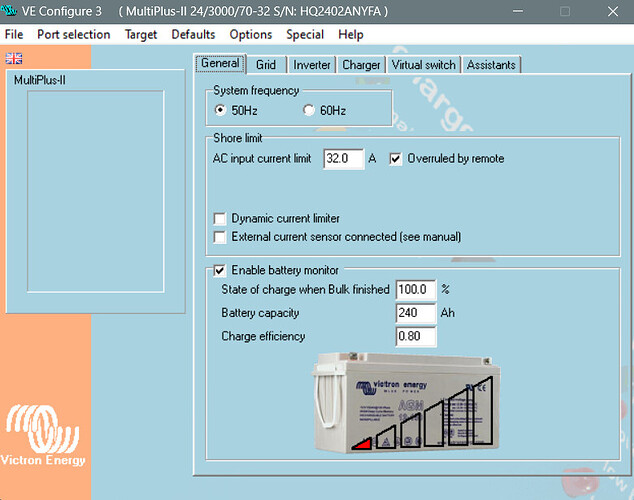The image size is (634, 500).
Task: Switch to the Virtual switch tab
Action: 423,65
